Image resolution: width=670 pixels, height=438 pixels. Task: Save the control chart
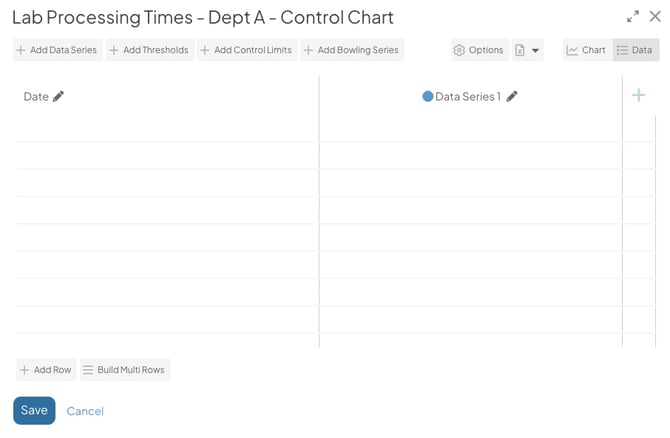[34, 411]
